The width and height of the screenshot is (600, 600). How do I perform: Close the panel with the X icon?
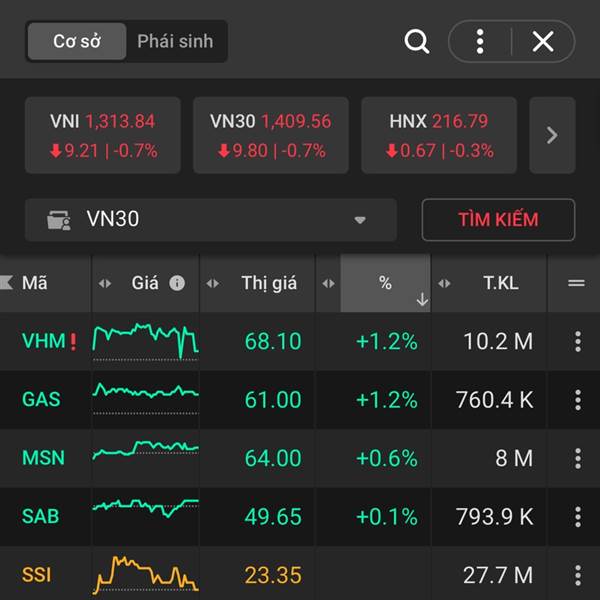click(x=543, y=42)
